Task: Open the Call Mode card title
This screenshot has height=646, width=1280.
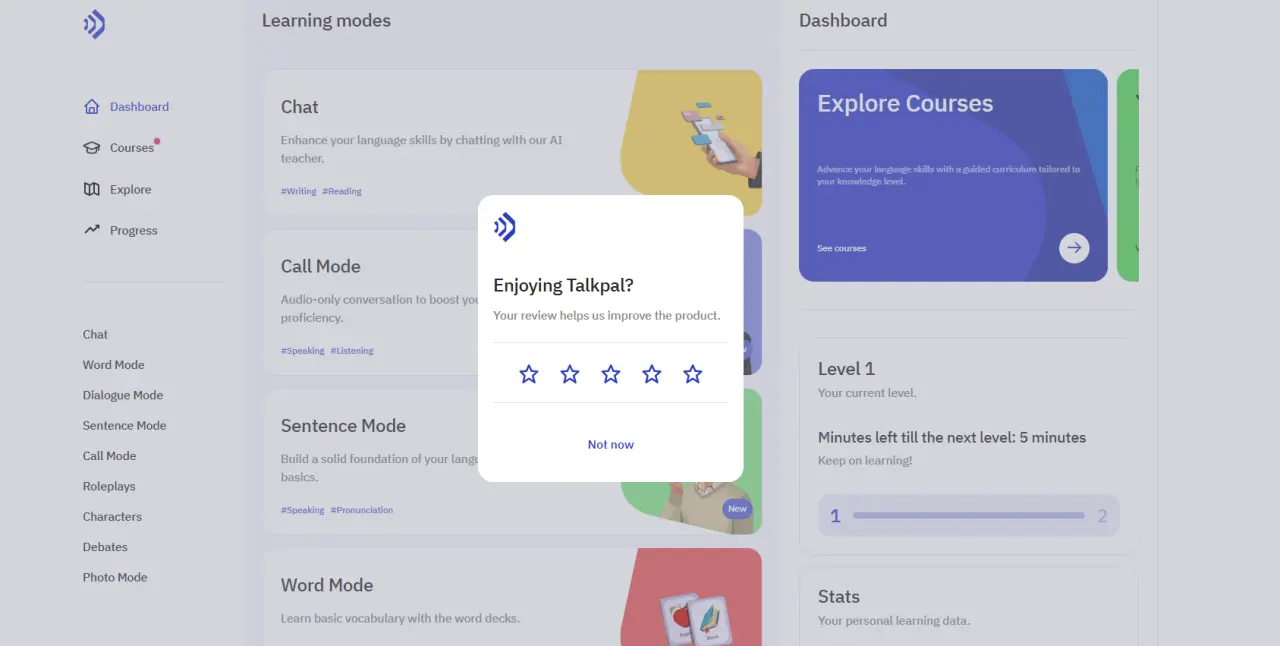Action: 320,266
